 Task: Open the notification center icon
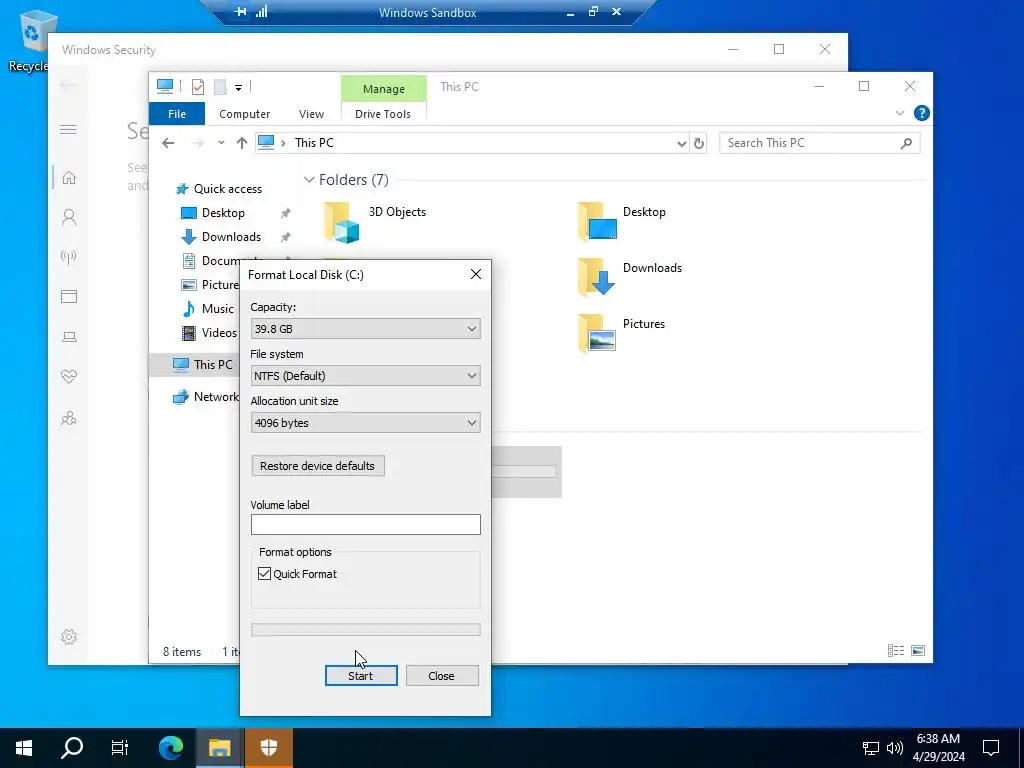(991, 748)
